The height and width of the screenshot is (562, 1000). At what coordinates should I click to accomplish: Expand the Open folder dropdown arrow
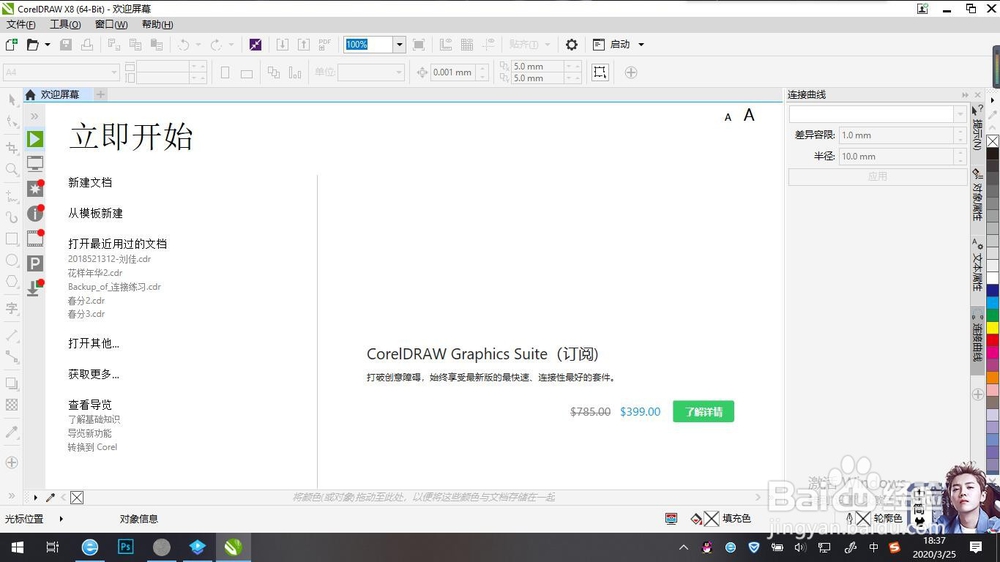(47, 45)
